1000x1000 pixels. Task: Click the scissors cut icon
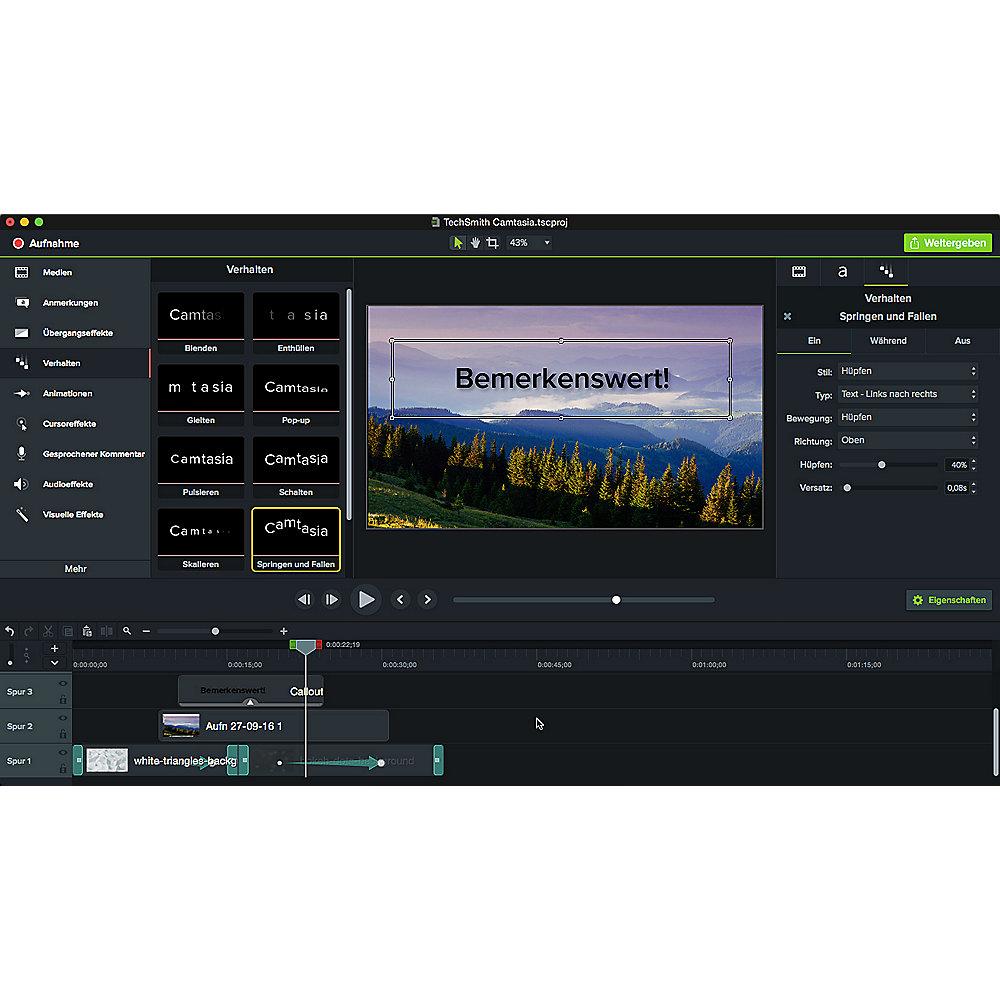48,631
